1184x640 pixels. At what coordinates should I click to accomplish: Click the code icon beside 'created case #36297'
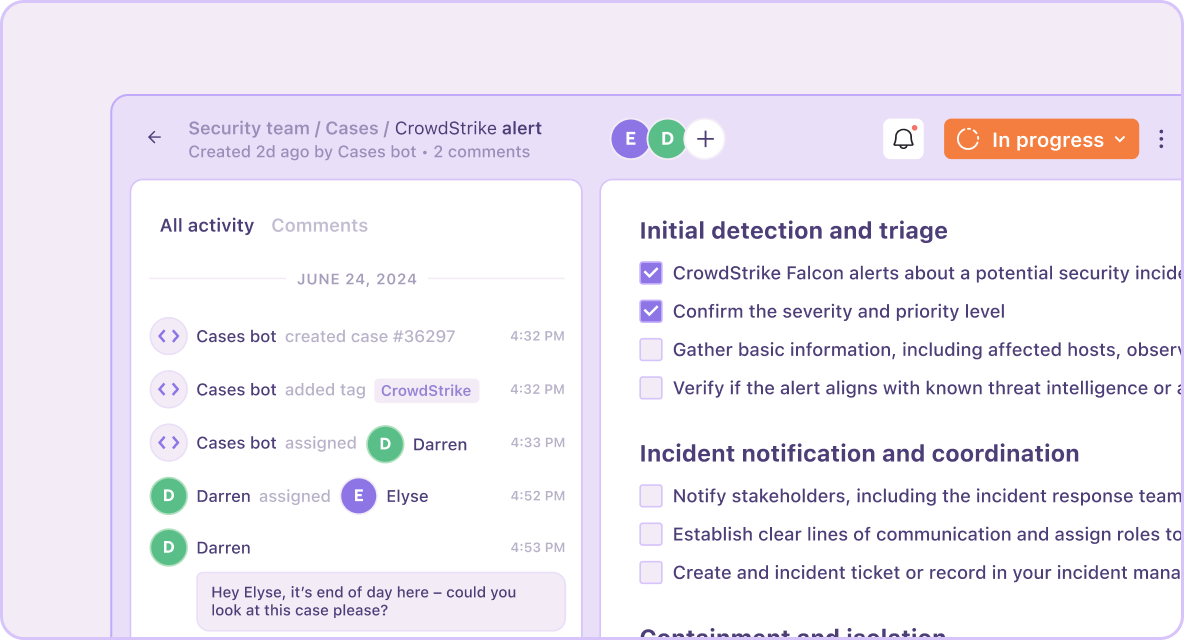168,336
